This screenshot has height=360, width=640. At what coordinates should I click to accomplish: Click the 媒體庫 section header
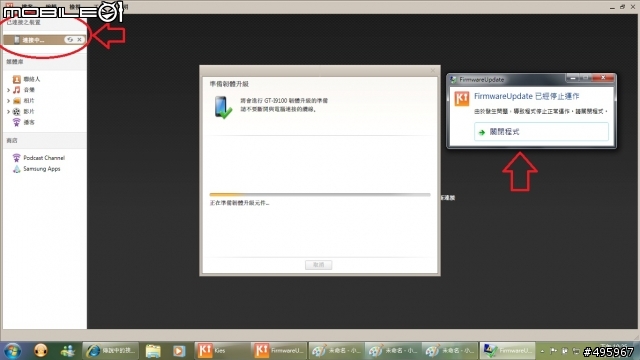tap(15, 62)
